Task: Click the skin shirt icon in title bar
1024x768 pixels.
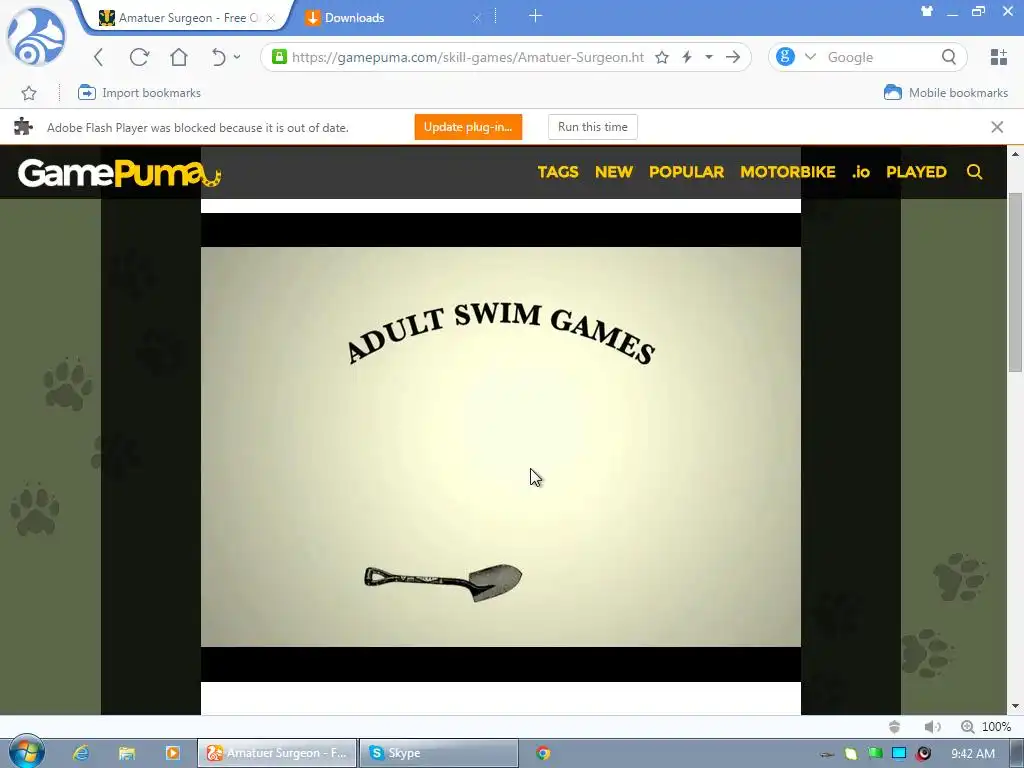Action: point(927,11)
